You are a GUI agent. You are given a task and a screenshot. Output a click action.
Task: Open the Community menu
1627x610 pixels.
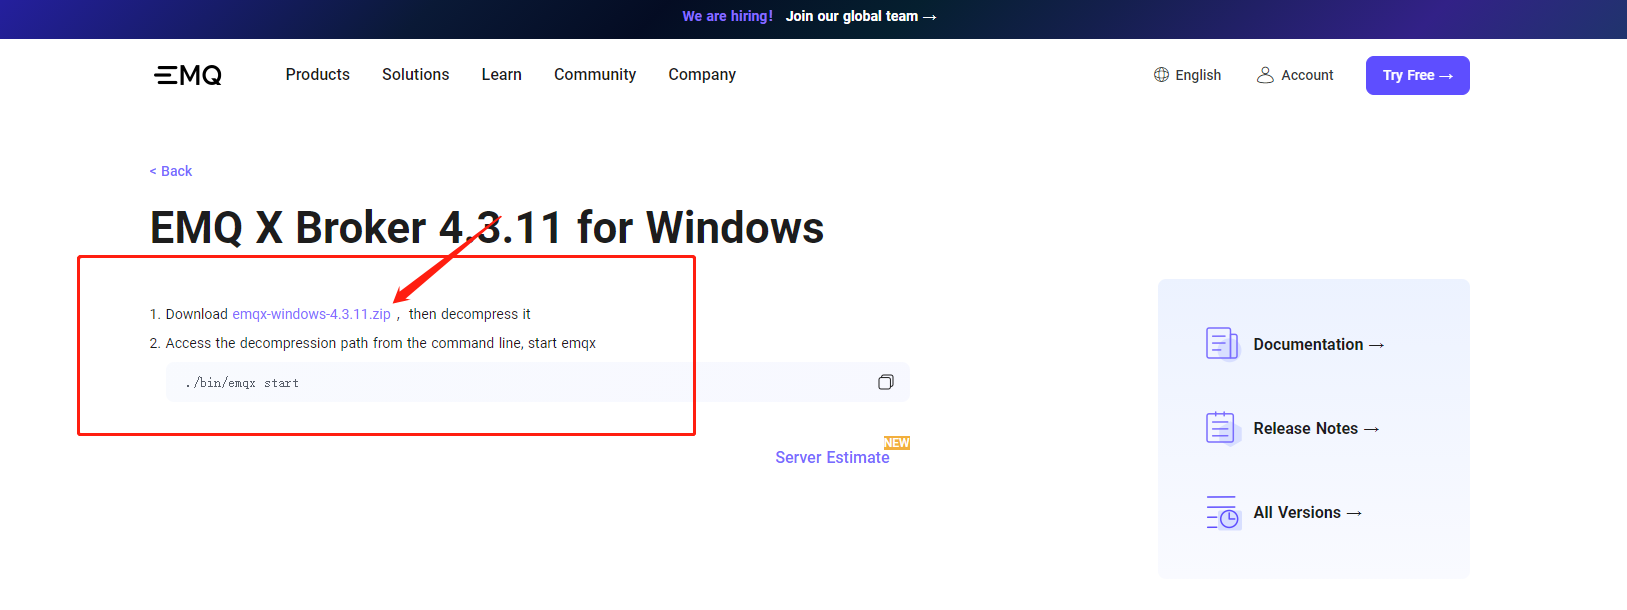(x=595, y=75)
